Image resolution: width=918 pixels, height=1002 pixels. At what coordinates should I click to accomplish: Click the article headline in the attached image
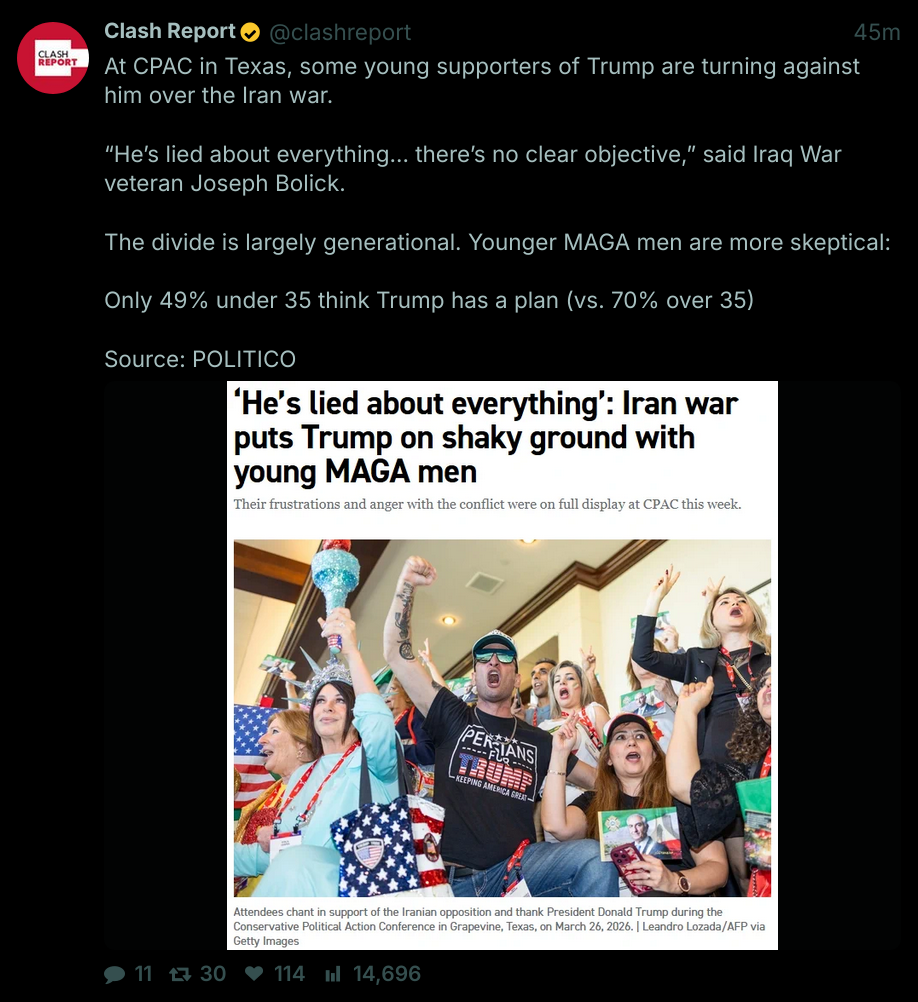(486, 438)
